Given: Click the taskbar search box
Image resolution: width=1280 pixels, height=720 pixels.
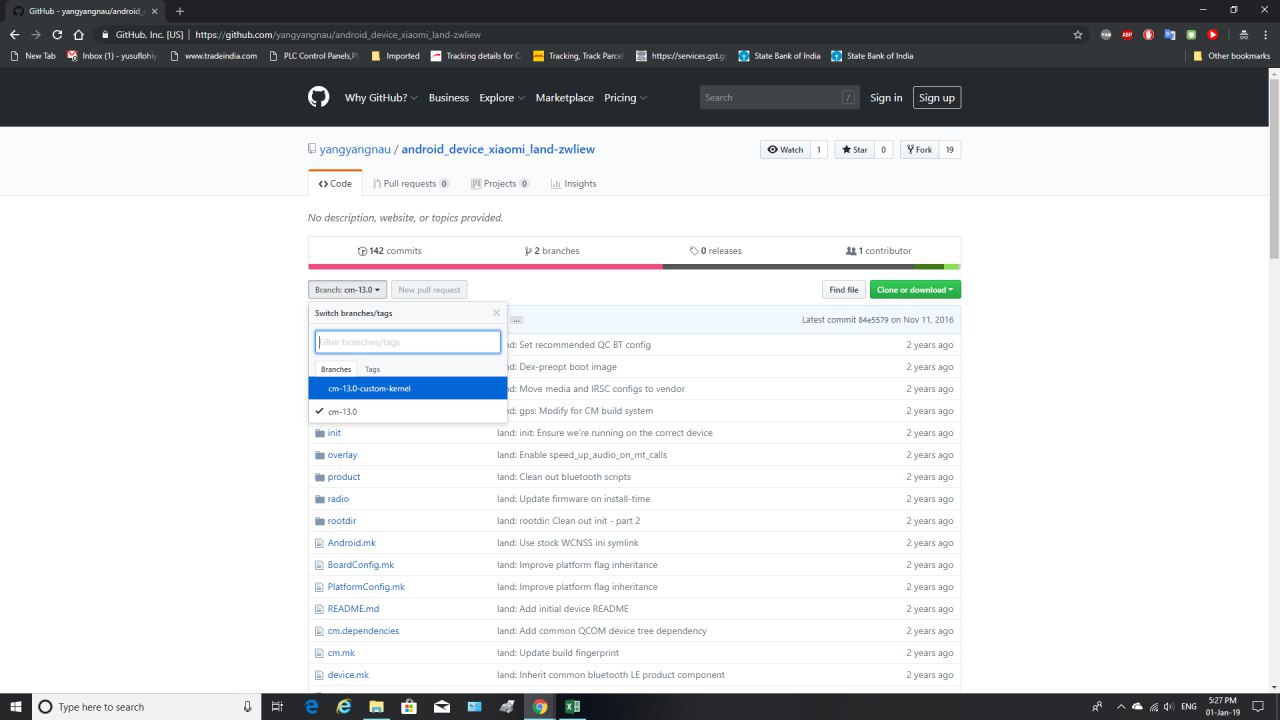Looking at the screenshot, I should [x=147, y=706].
